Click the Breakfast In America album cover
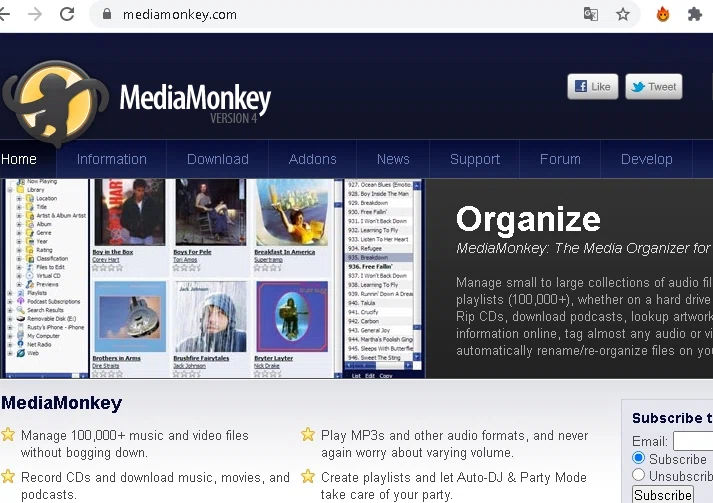 (x=291, y=212)
